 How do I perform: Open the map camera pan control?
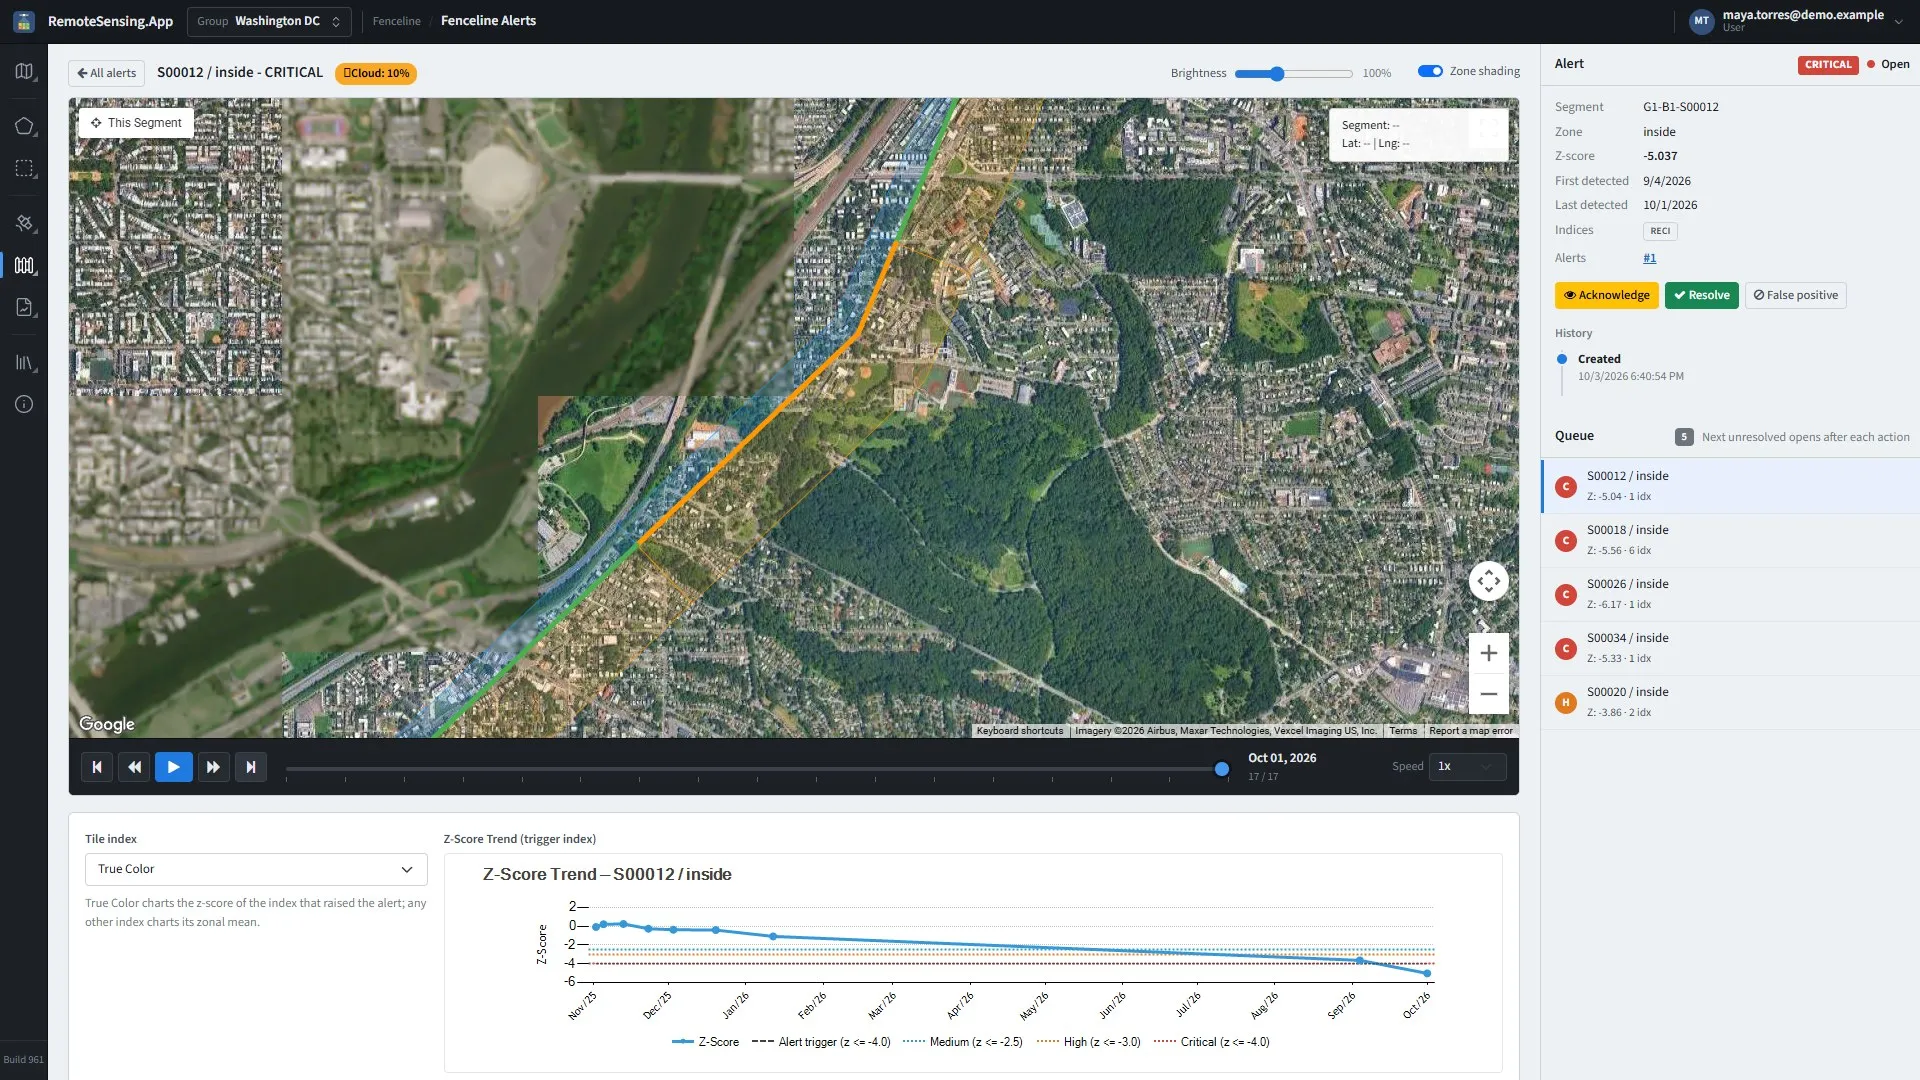[x=1488, y=581]
